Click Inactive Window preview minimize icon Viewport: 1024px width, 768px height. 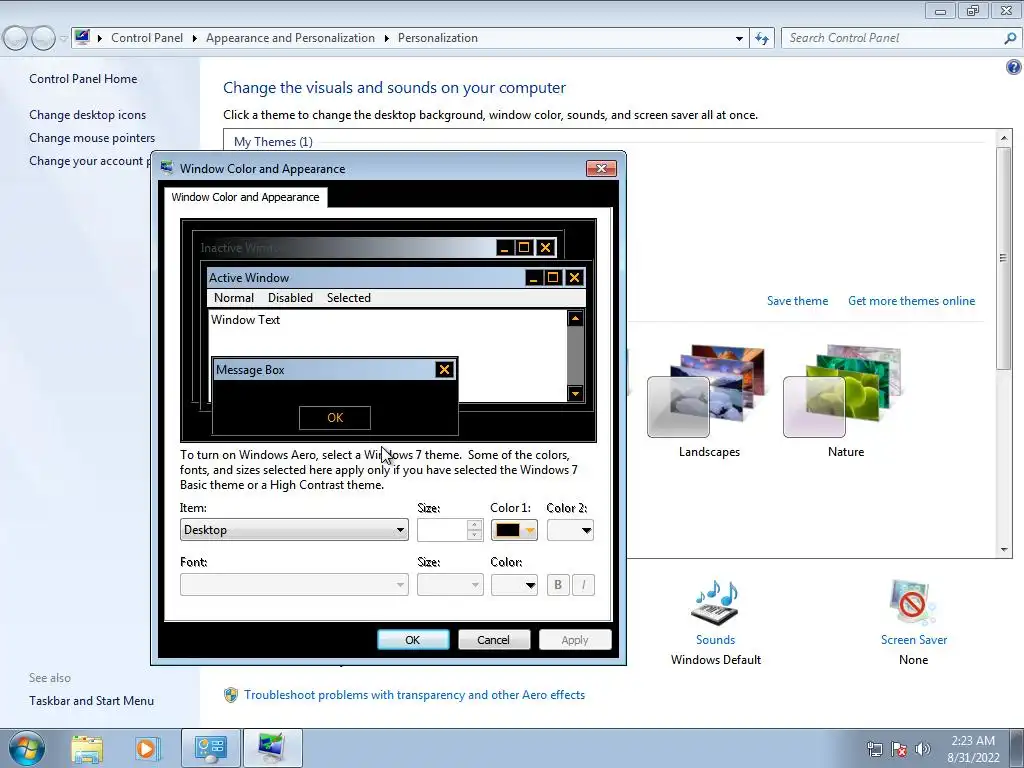pos(504,248)
